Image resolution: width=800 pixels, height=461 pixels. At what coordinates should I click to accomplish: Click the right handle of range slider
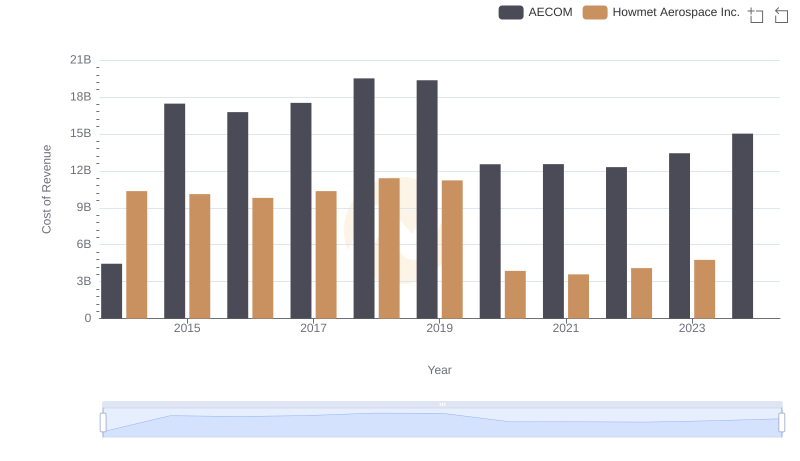click(782, 422)
